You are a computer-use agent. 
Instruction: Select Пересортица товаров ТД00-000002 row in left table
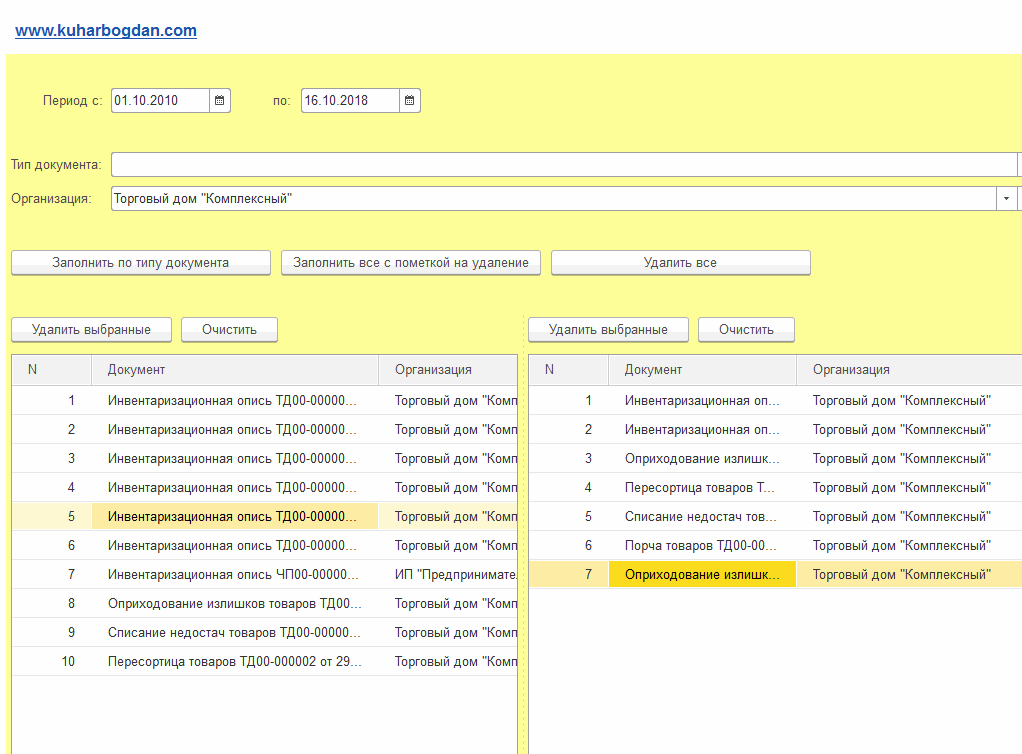232,662
